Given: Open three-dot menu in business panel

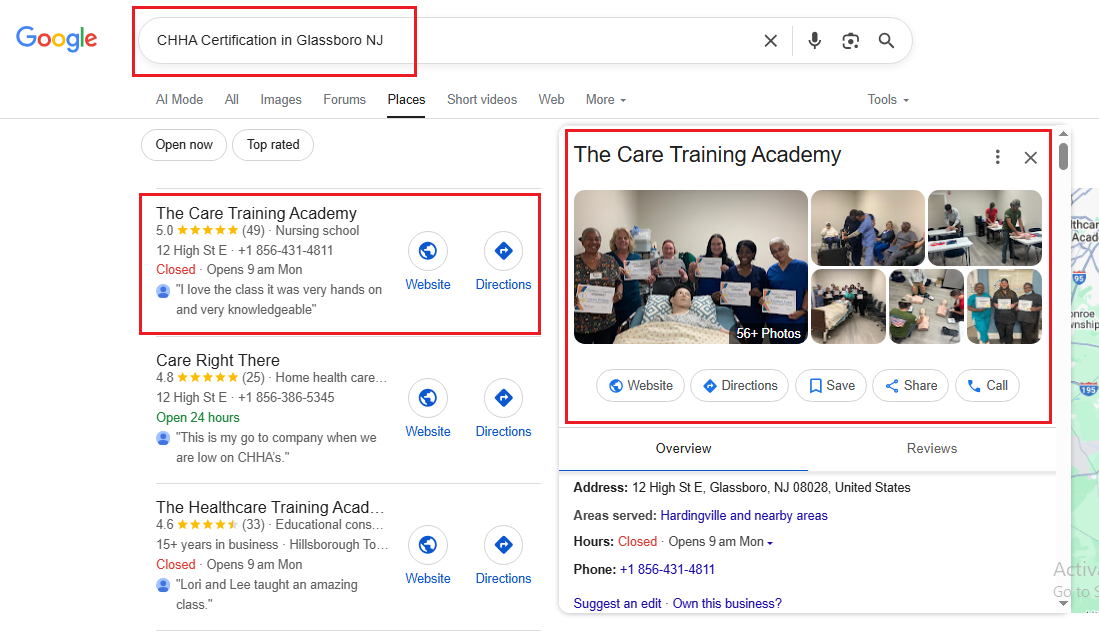Looking at the screenshot, I should [x=997, y=157].
